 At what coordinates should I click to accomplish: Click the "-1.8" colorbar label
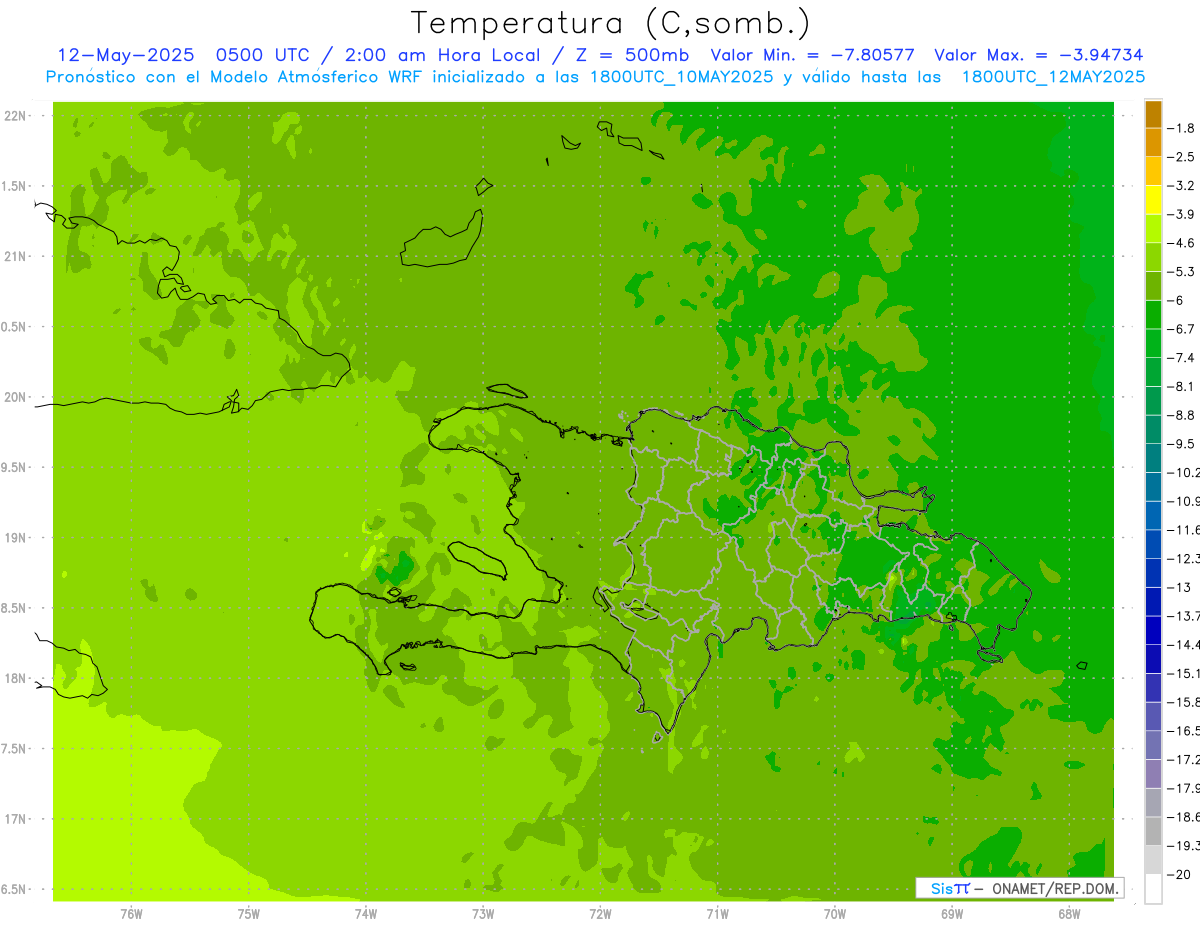click(x=1183, y=128)
